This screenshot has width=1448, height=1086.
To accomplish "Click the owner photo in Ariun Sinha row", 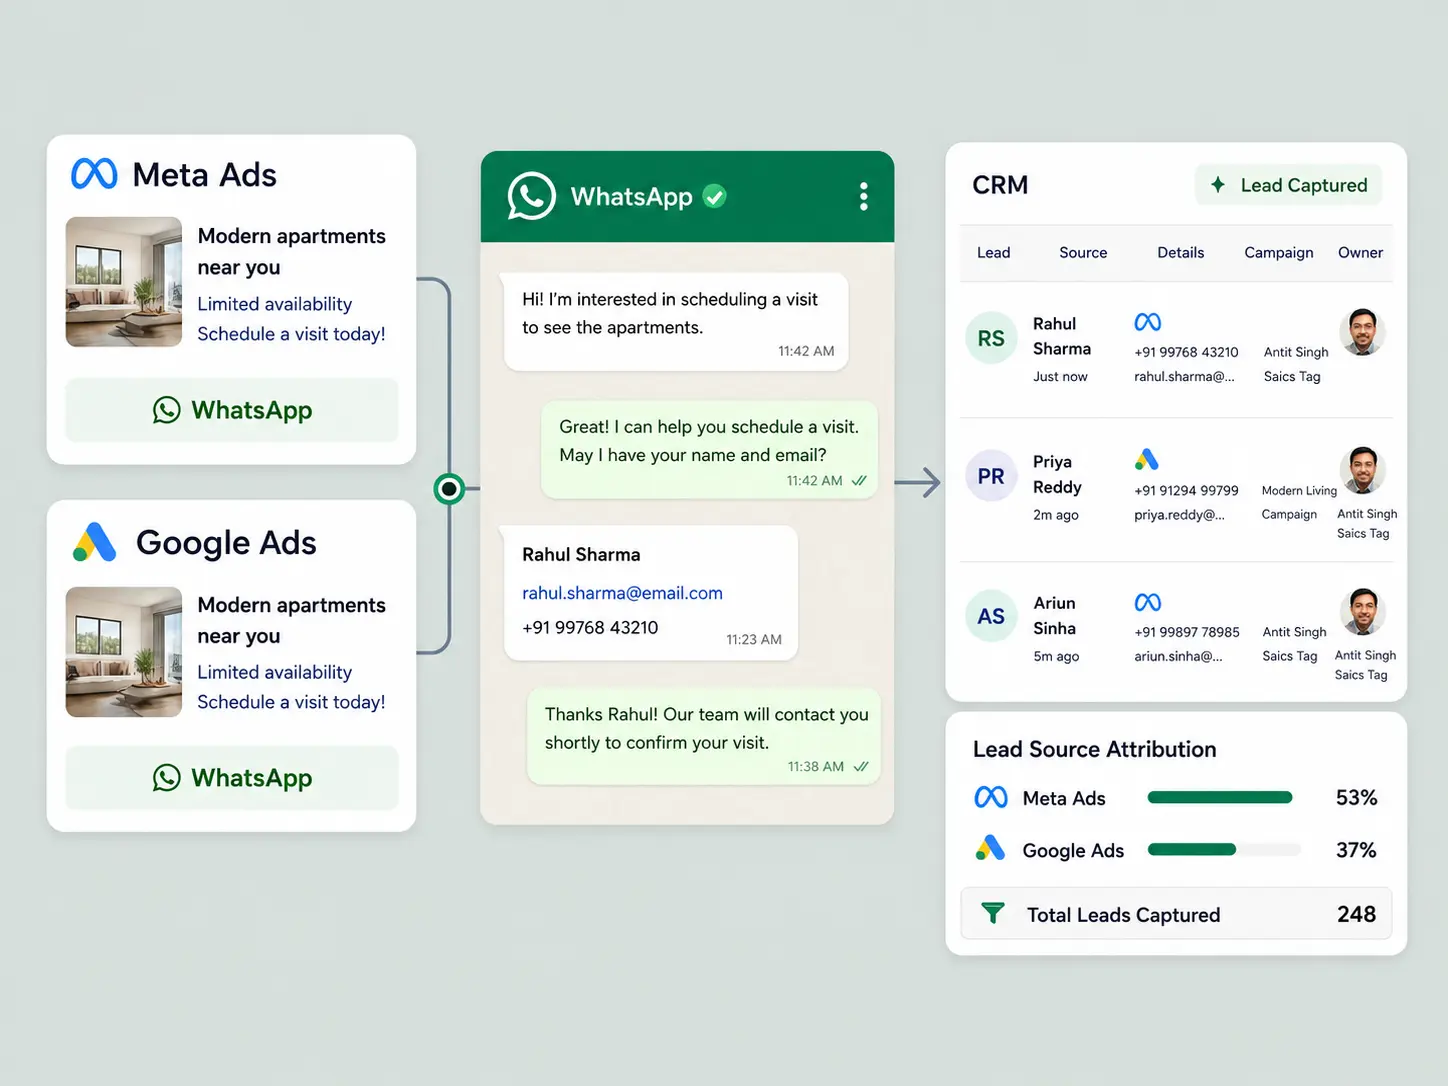I will point(1362,612).
